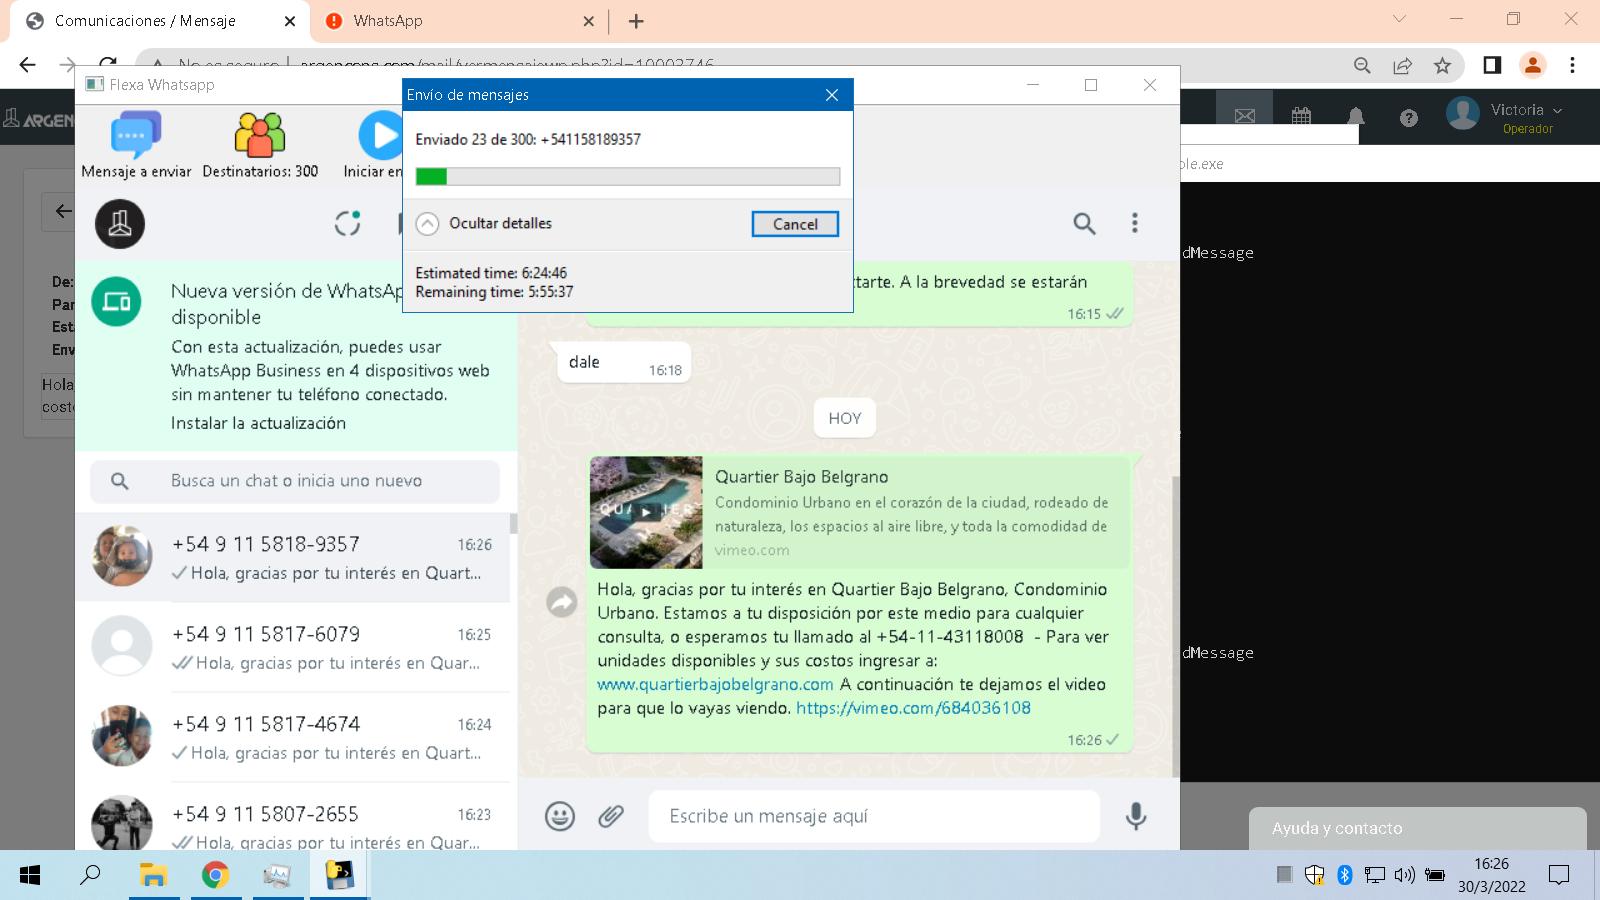Open Chrome three-dot menu
1600x900 pixels.
[x=1572, y=65]
